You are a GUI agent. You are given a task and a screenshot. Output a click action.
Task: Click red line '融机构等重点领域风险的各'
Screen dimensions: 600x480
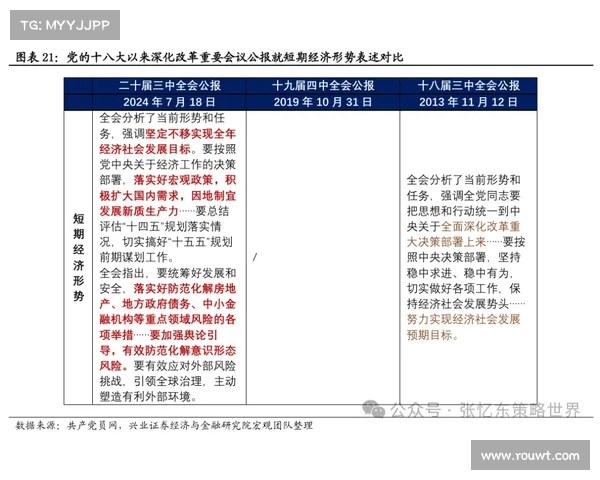coord(167,319)
